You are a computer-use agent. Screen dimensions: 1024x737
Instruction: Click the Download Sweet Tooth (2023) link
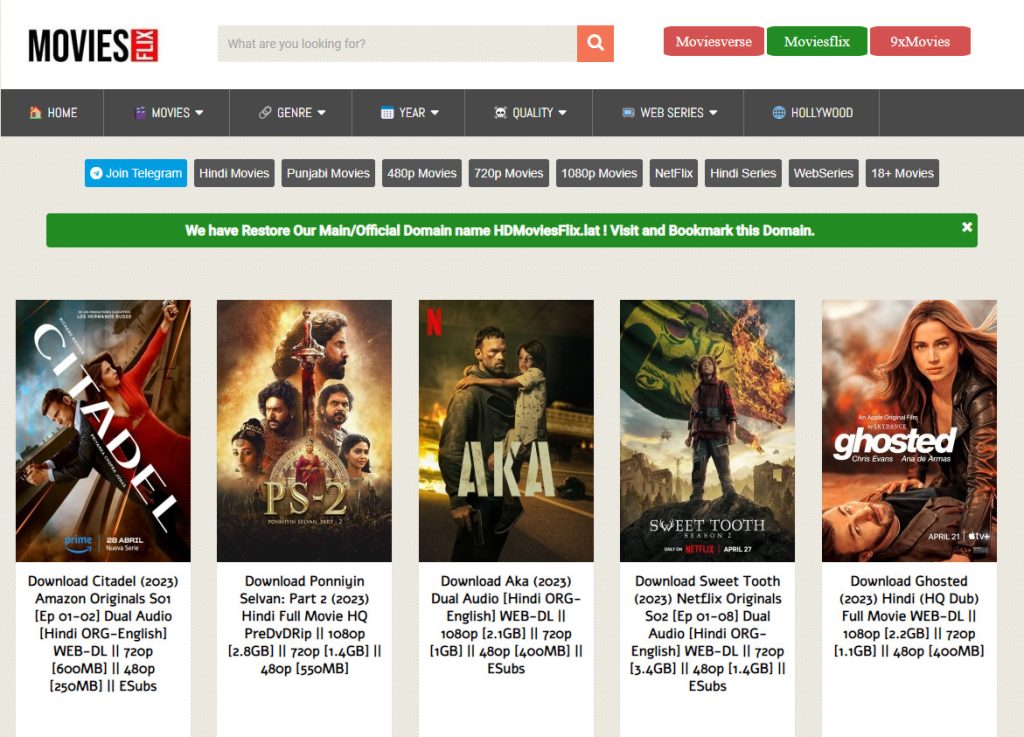707,633
